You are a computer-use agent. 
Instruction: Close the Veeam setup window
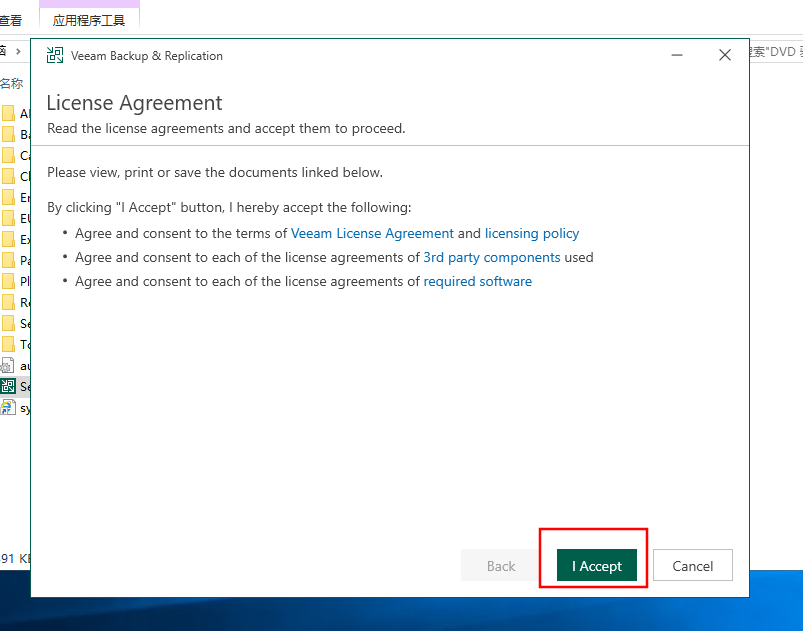(725, 55)
